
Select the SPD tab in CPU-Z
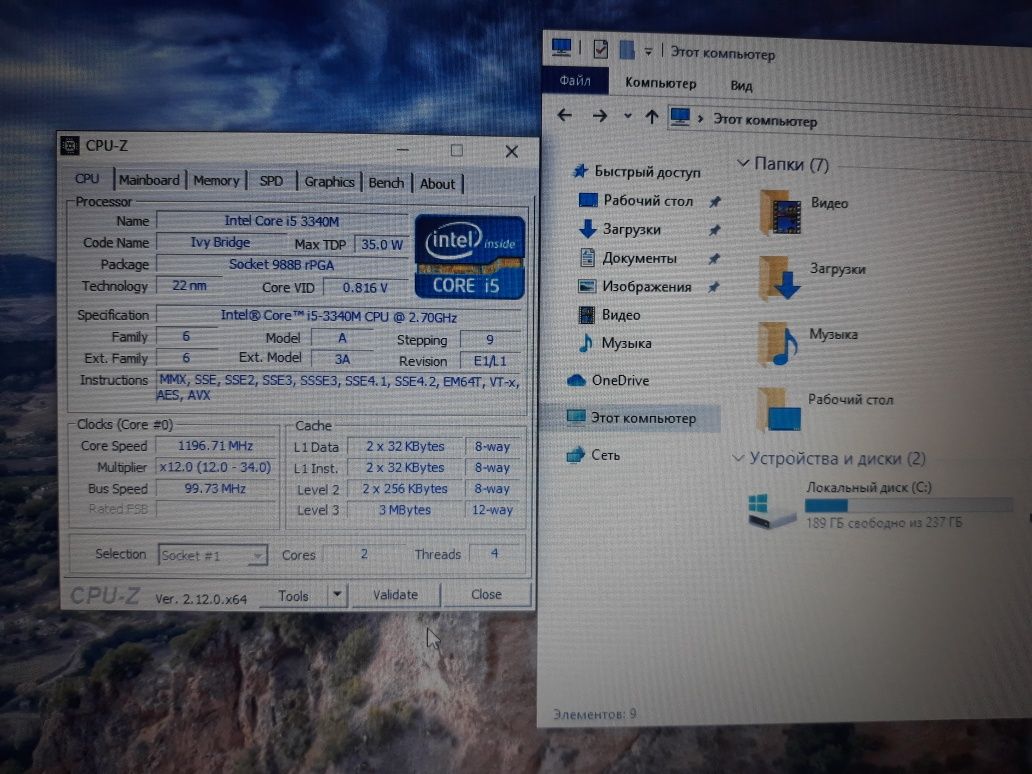click(x=271, y=181)
